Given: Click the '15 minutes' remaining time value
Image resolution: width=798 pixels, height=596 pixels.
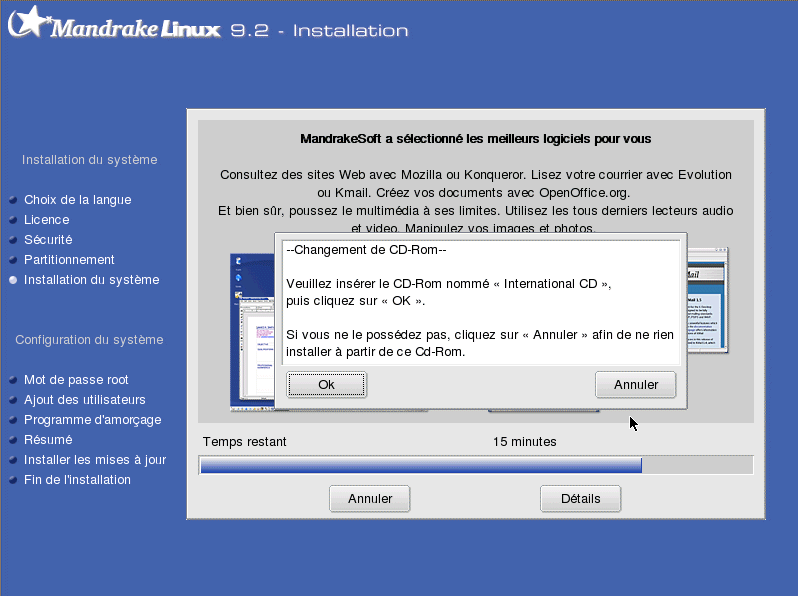Looking at the screenshot, I should click(x=525, y=441).
